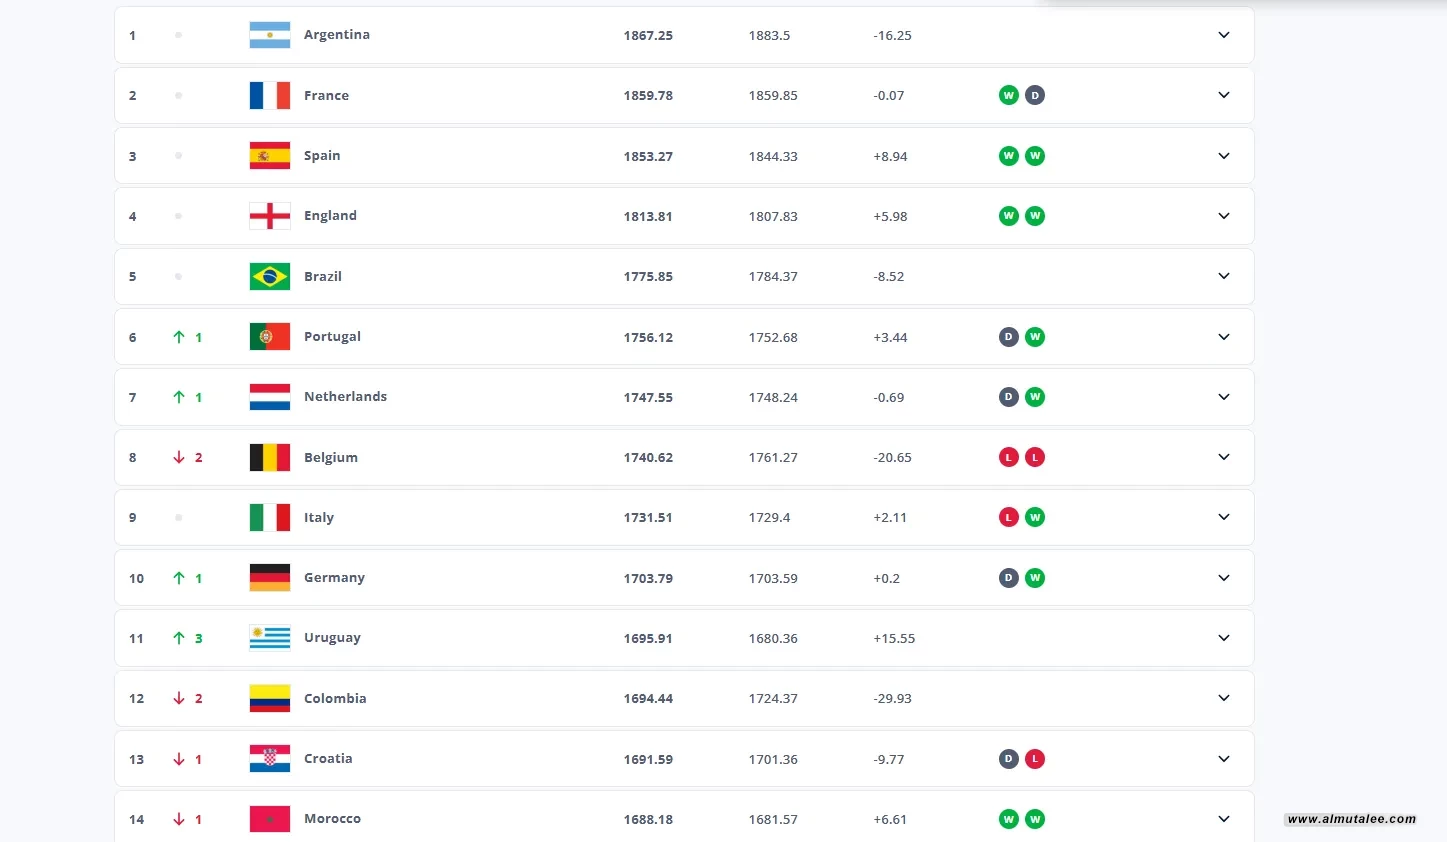The image size is (1447, 842).
Task: Expand the England row chevron
Action: coord(1224,216)
